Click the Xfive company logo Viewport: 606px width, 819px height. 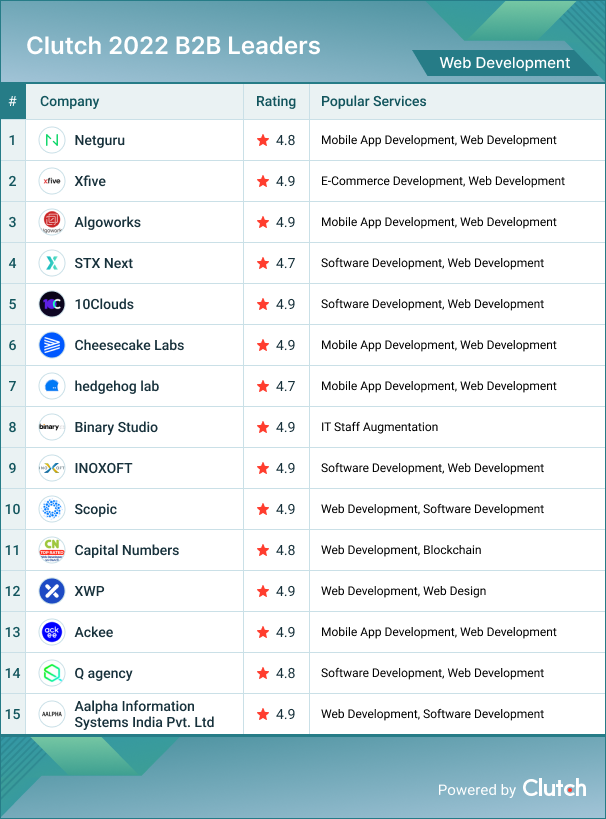tap(52, 181)
